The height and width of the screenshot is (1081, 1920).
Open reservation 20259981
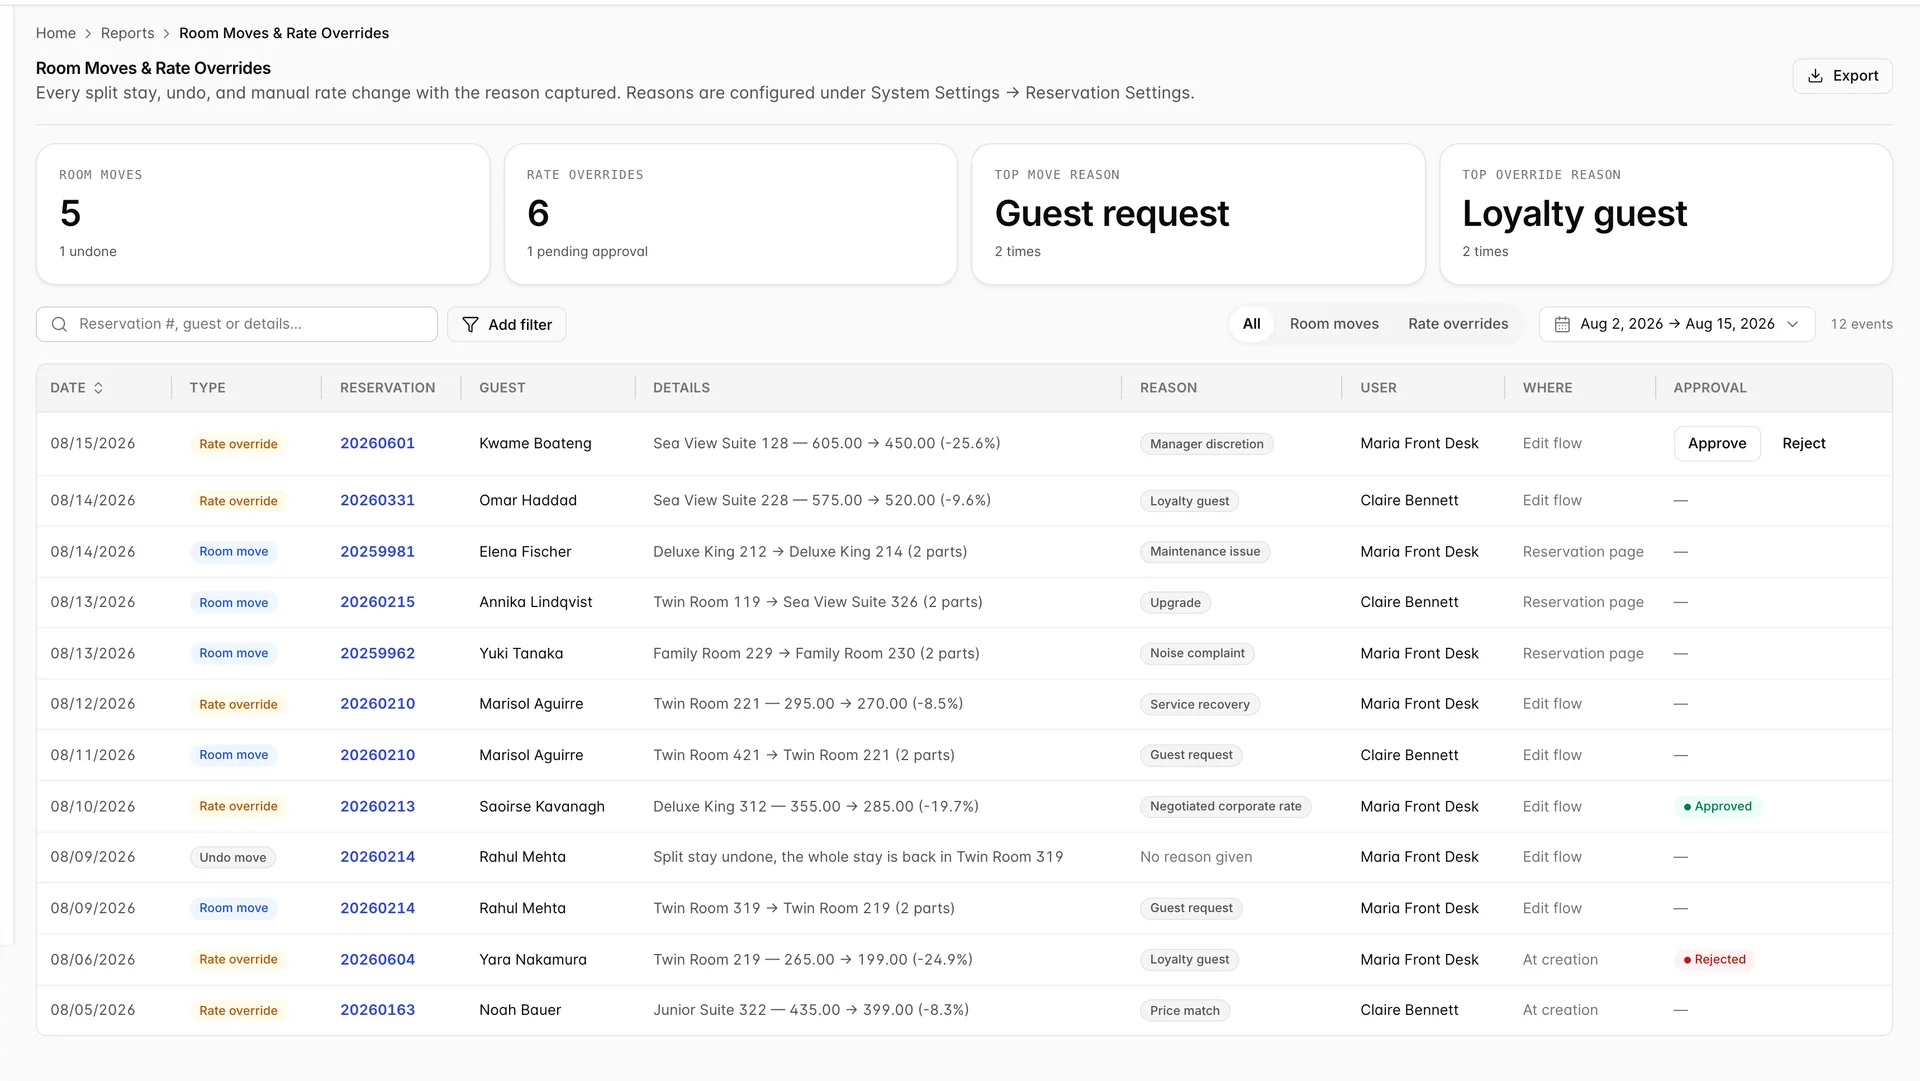coord(377,551)
